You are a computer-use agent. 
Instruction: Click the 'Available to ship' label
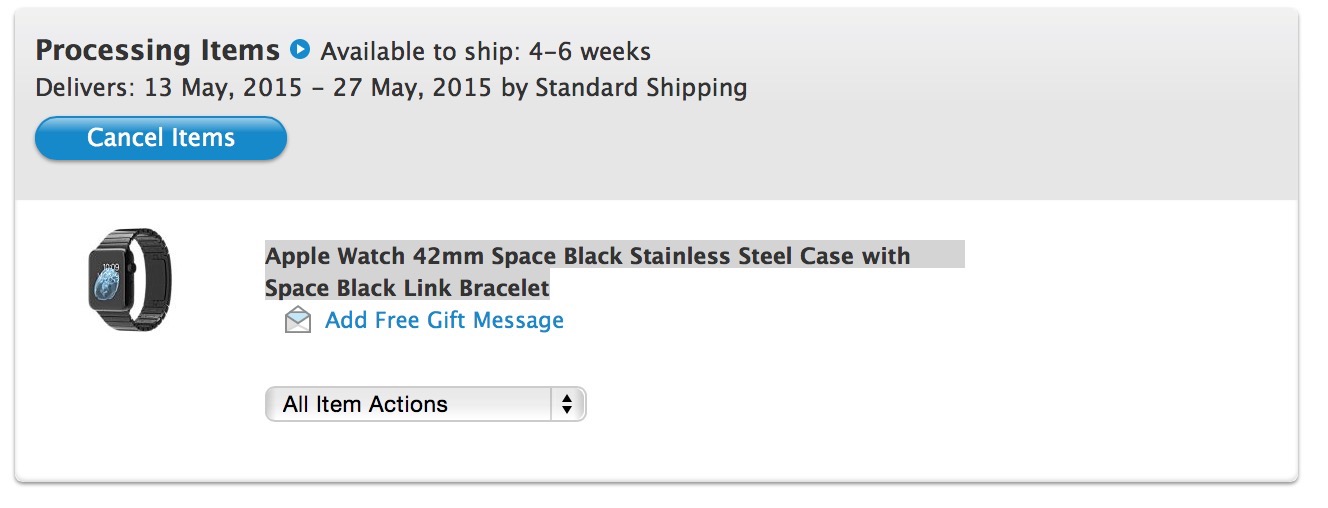pos(421,51)
